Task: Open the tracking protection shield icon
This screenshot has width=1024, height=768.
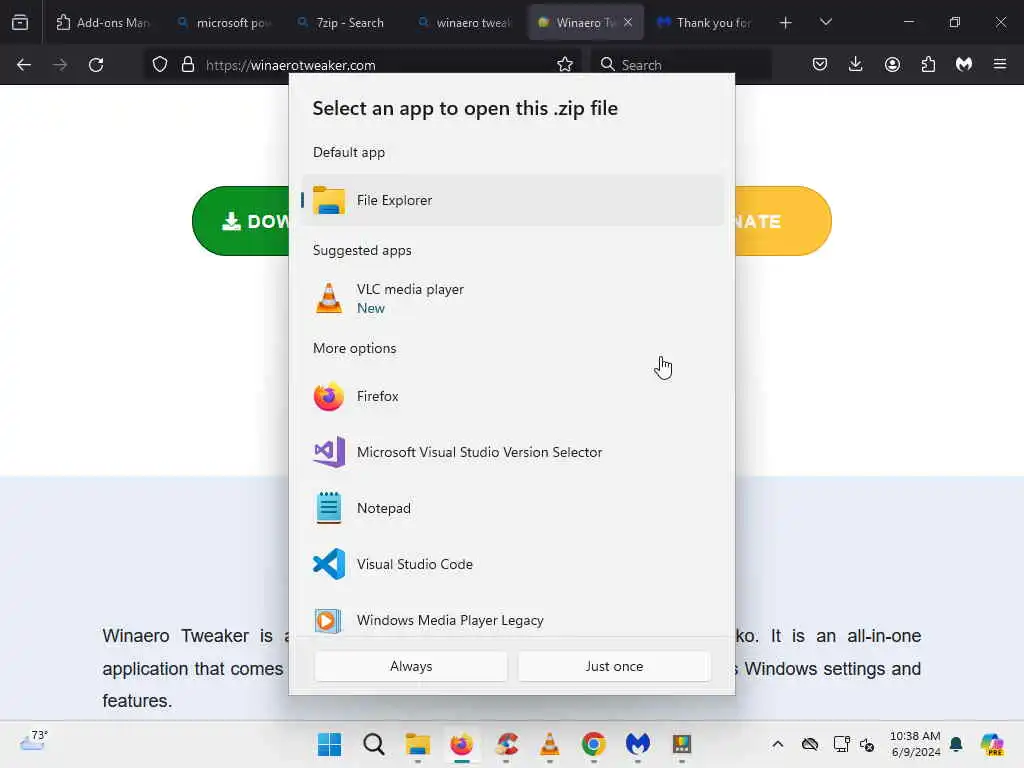Action: click(x=160, y=65)
